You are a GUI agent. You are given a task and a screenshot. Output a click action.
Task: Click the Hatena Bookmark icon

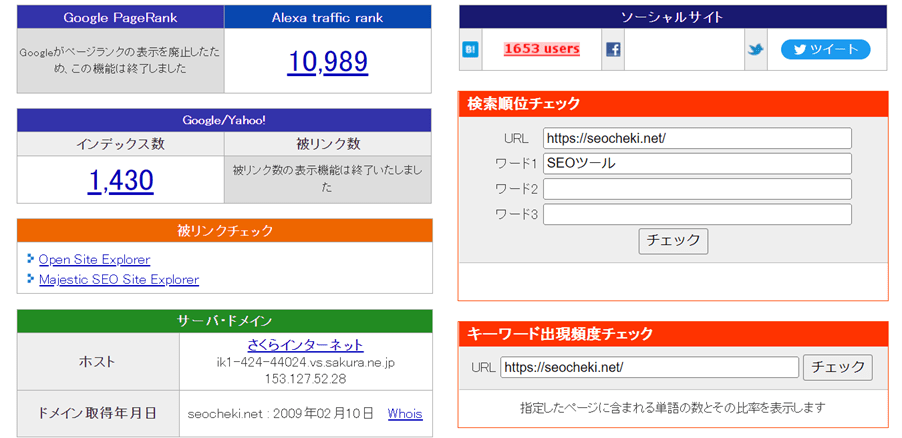point(471,49)
